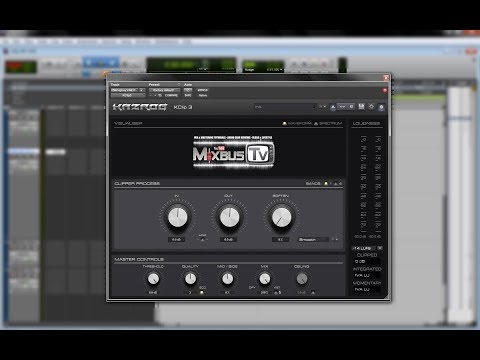
Task: Toggle the ECO quality light
Action: point(202,292)
